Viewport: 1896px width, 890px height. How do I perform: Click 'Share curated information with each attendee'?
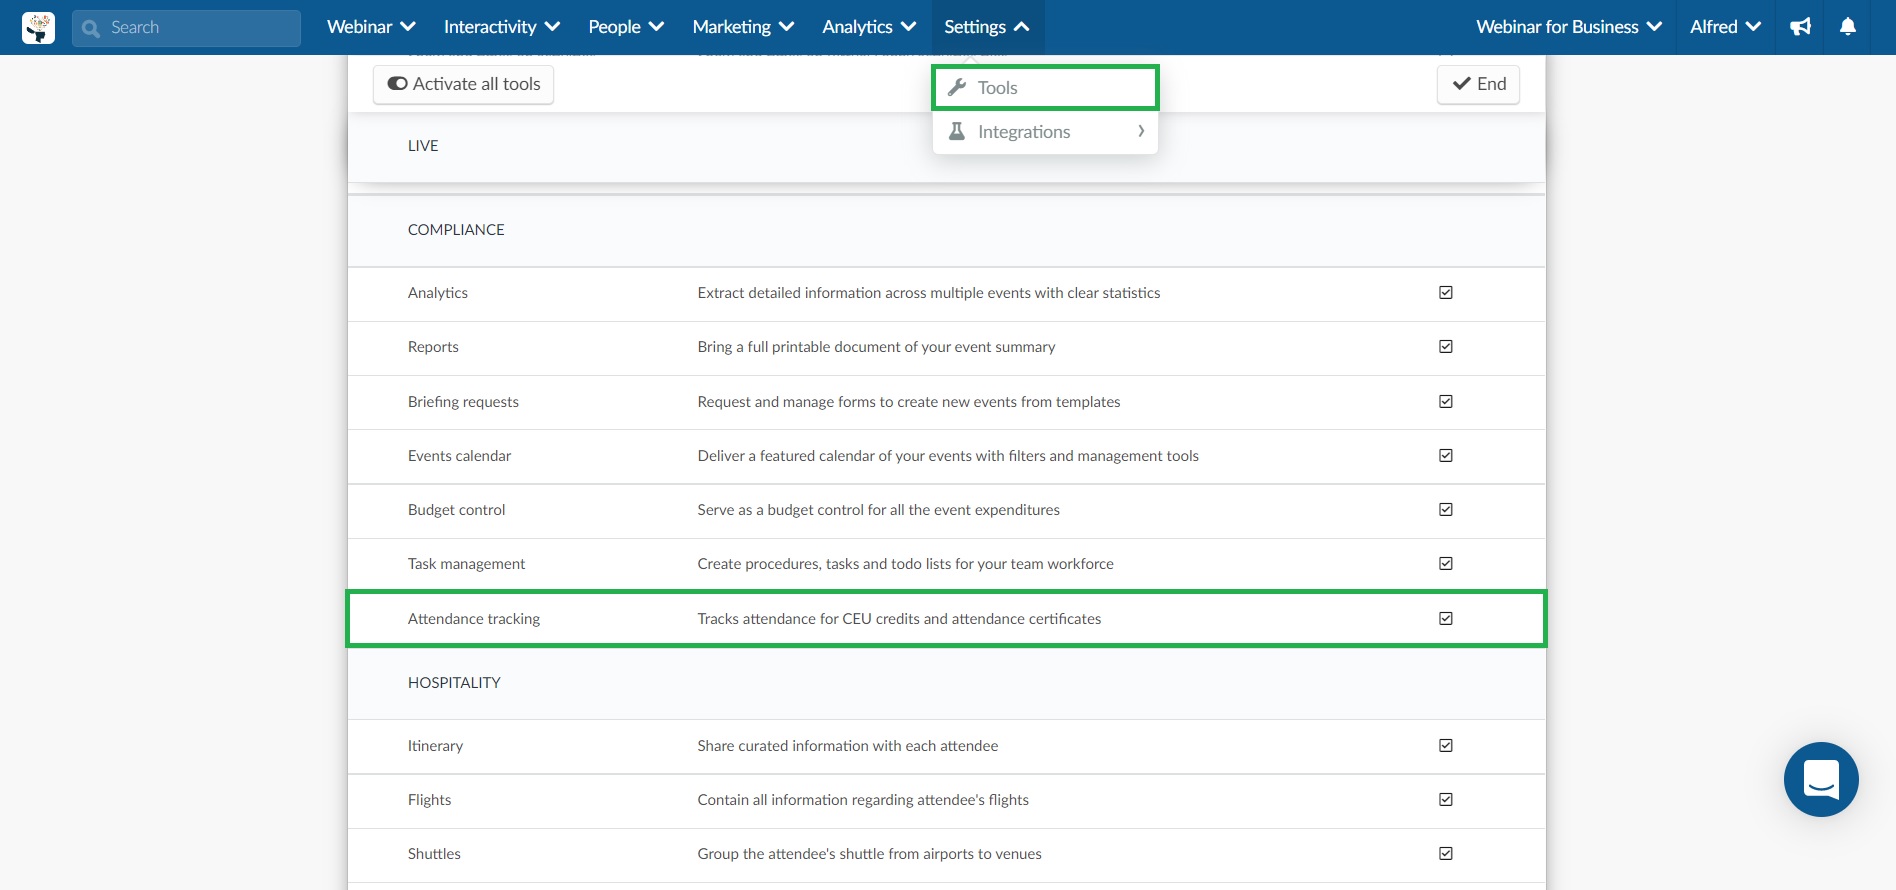tap(848, 746)
